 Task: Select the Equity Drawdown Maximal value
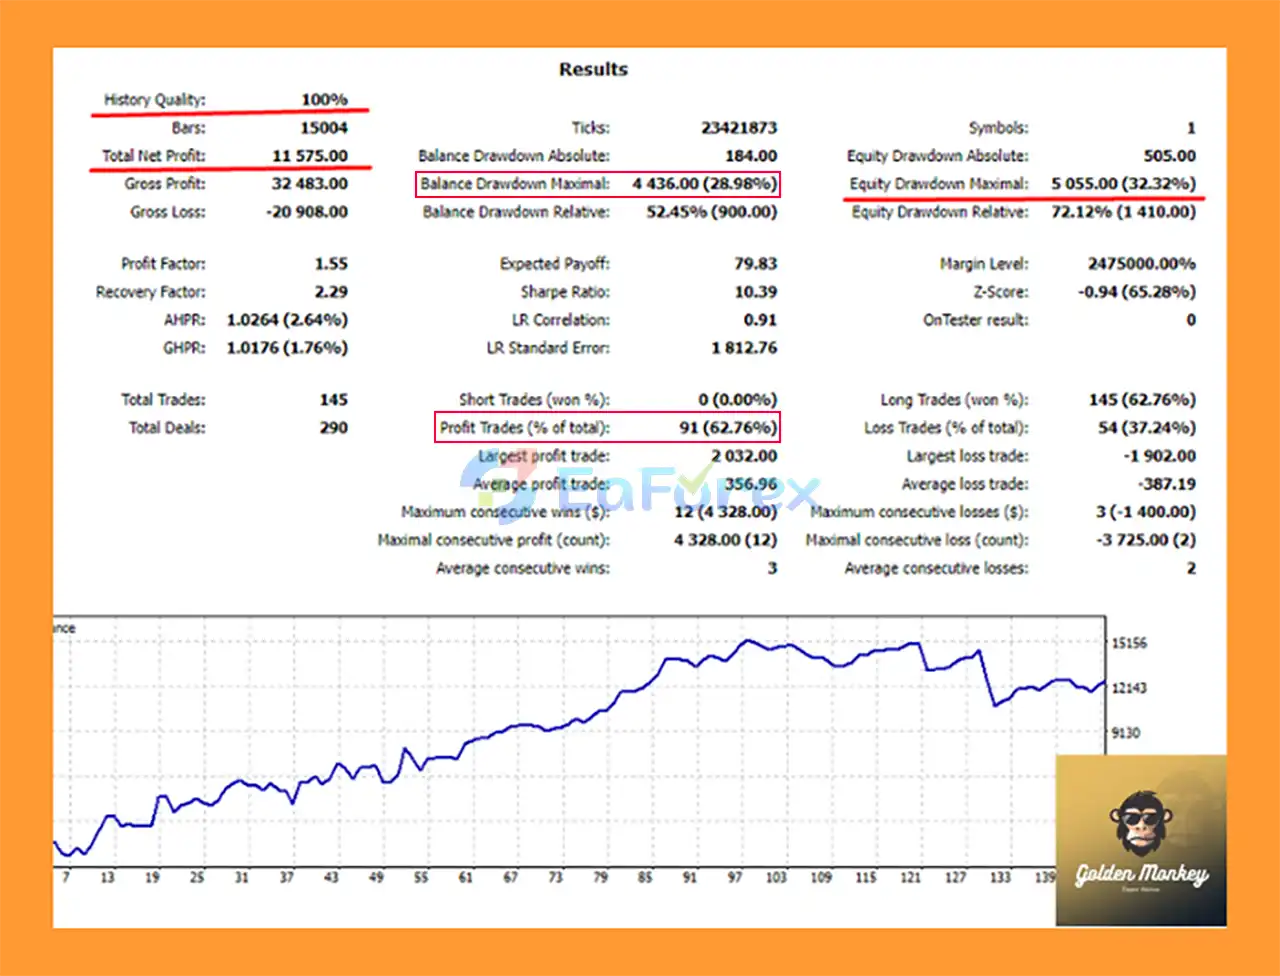pyautogui.click(x=1123, y=184)
